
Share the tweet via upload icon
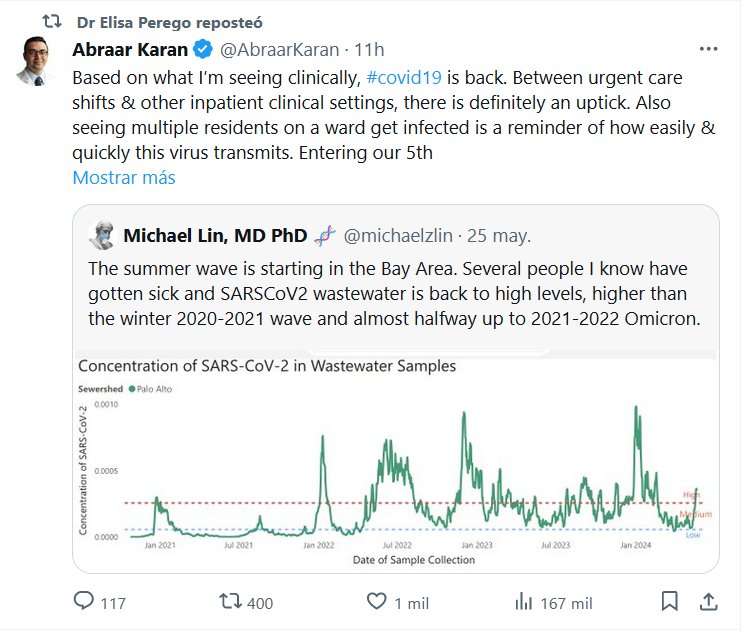point(707,602)
